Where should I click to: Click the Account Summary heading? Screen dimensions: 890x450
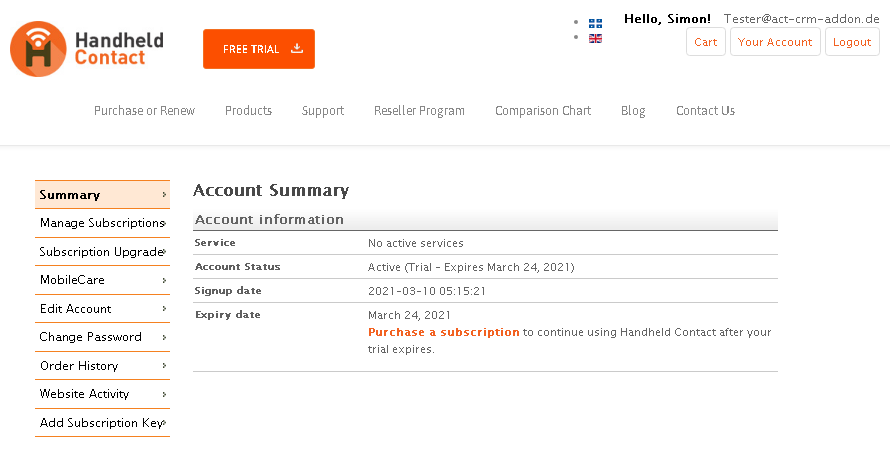(271, 190)
